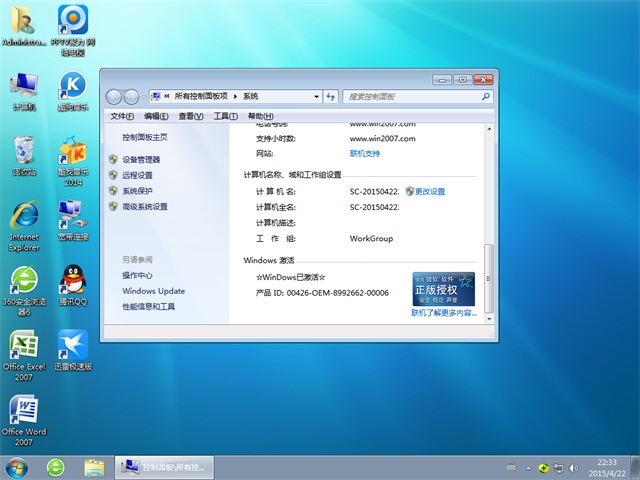Open the Recycle Bin desktop icon
The image size is (640, 480).
pyautogui.click(x=24, y=152)
